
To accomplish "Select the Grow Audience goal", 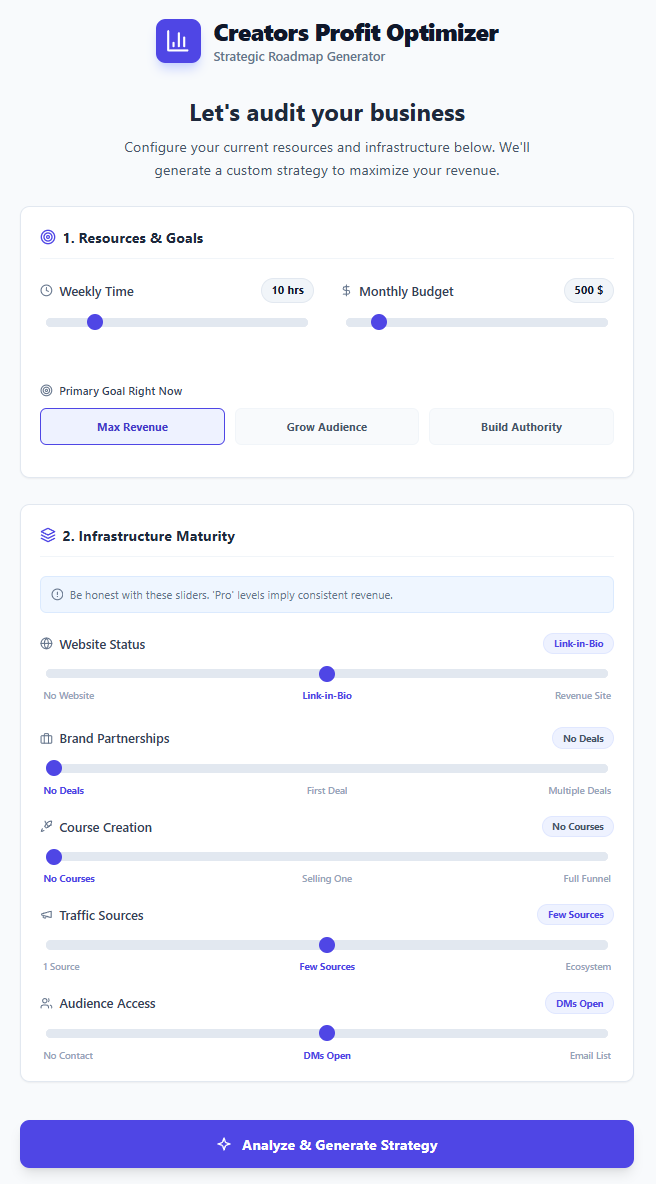I will click(x=326, y=426).
